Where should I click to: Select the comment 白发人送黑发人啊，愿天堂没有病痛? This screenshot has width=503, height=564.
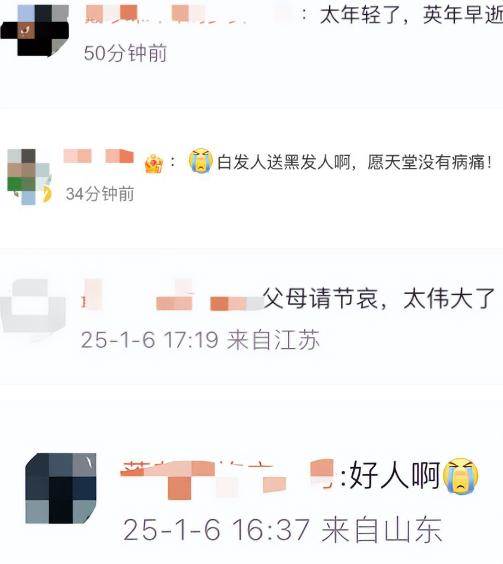[354, 162]
